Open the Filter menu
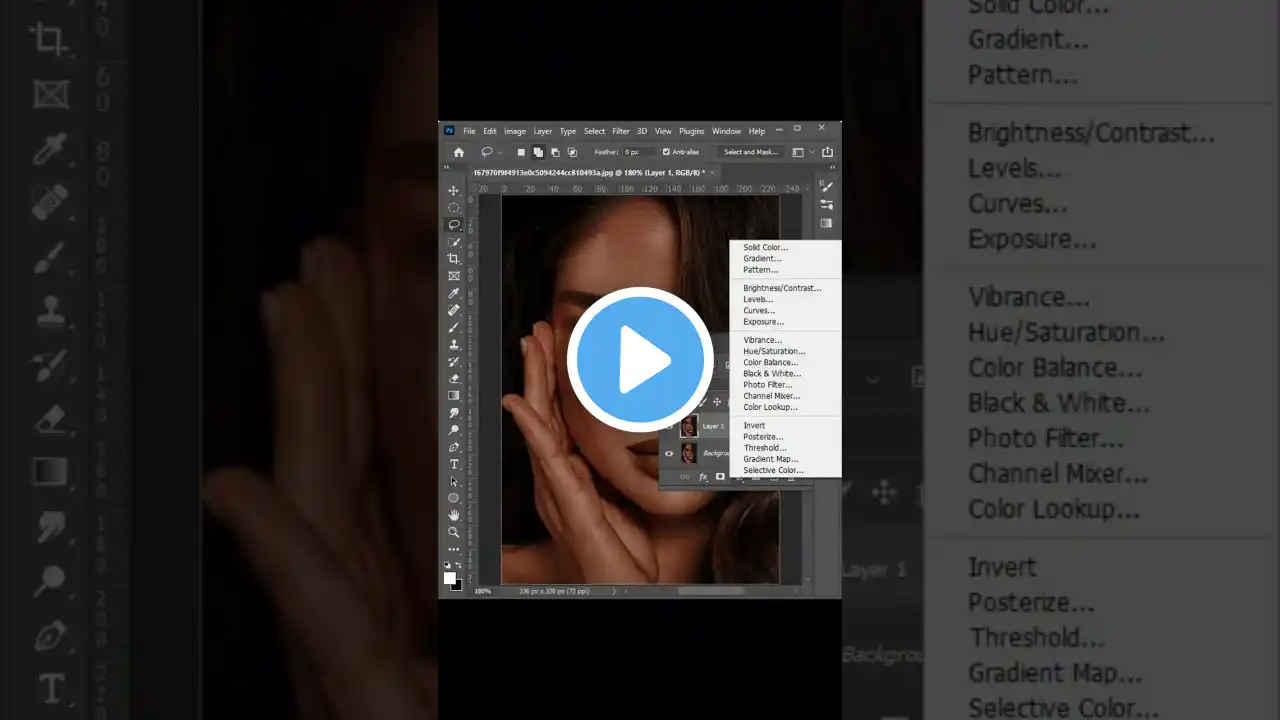The image size is (1280, 720). click(620, 130)
